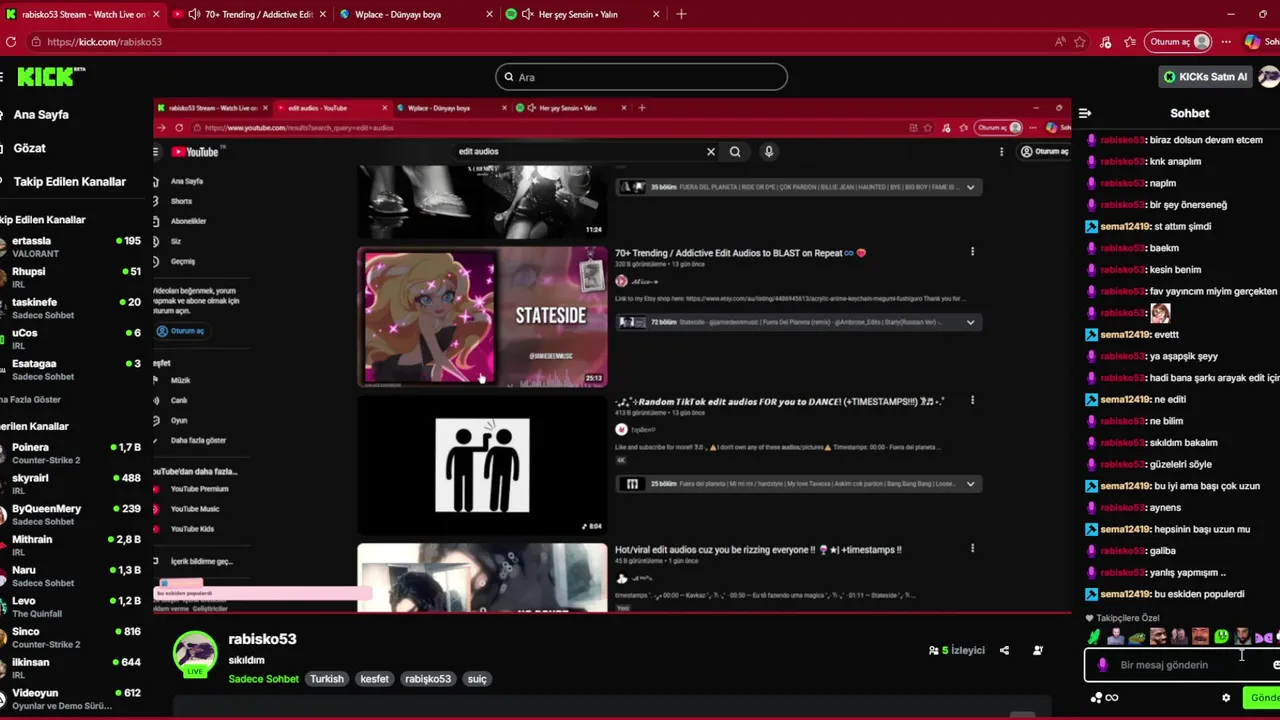Image resolution: width=1280 pixels, height=720 pixels.
Task: Click the Sadece Sohbet category link under rabisko53
Action: [263, 679]
